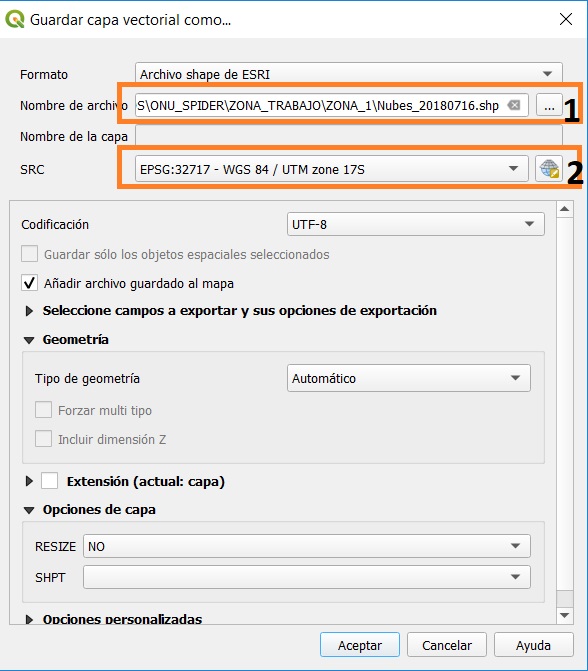Click the QGIS logo in title bar

click(15, 20)
